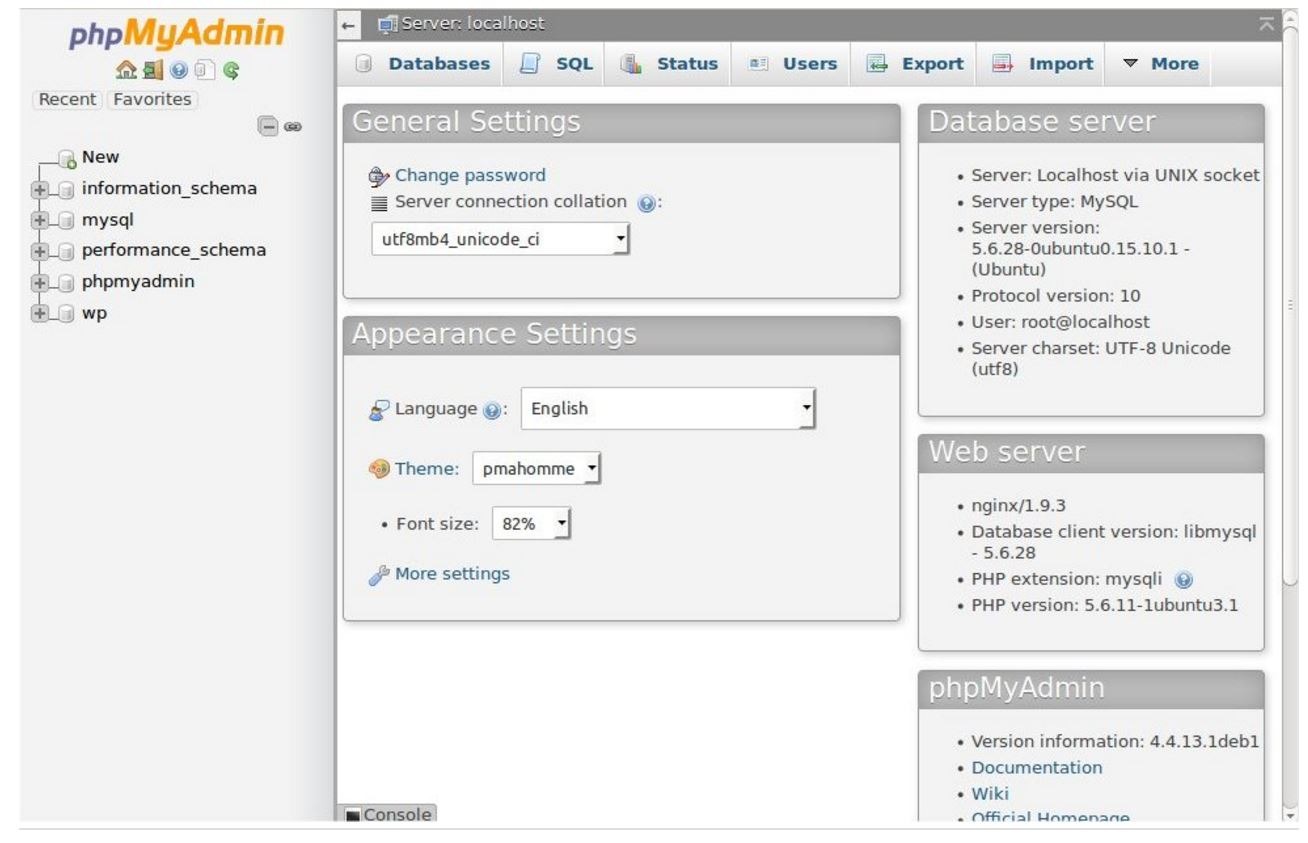Open the More settings link
Image resolution: width=1308 pixels, height=843 pixels.
point(452,574)
